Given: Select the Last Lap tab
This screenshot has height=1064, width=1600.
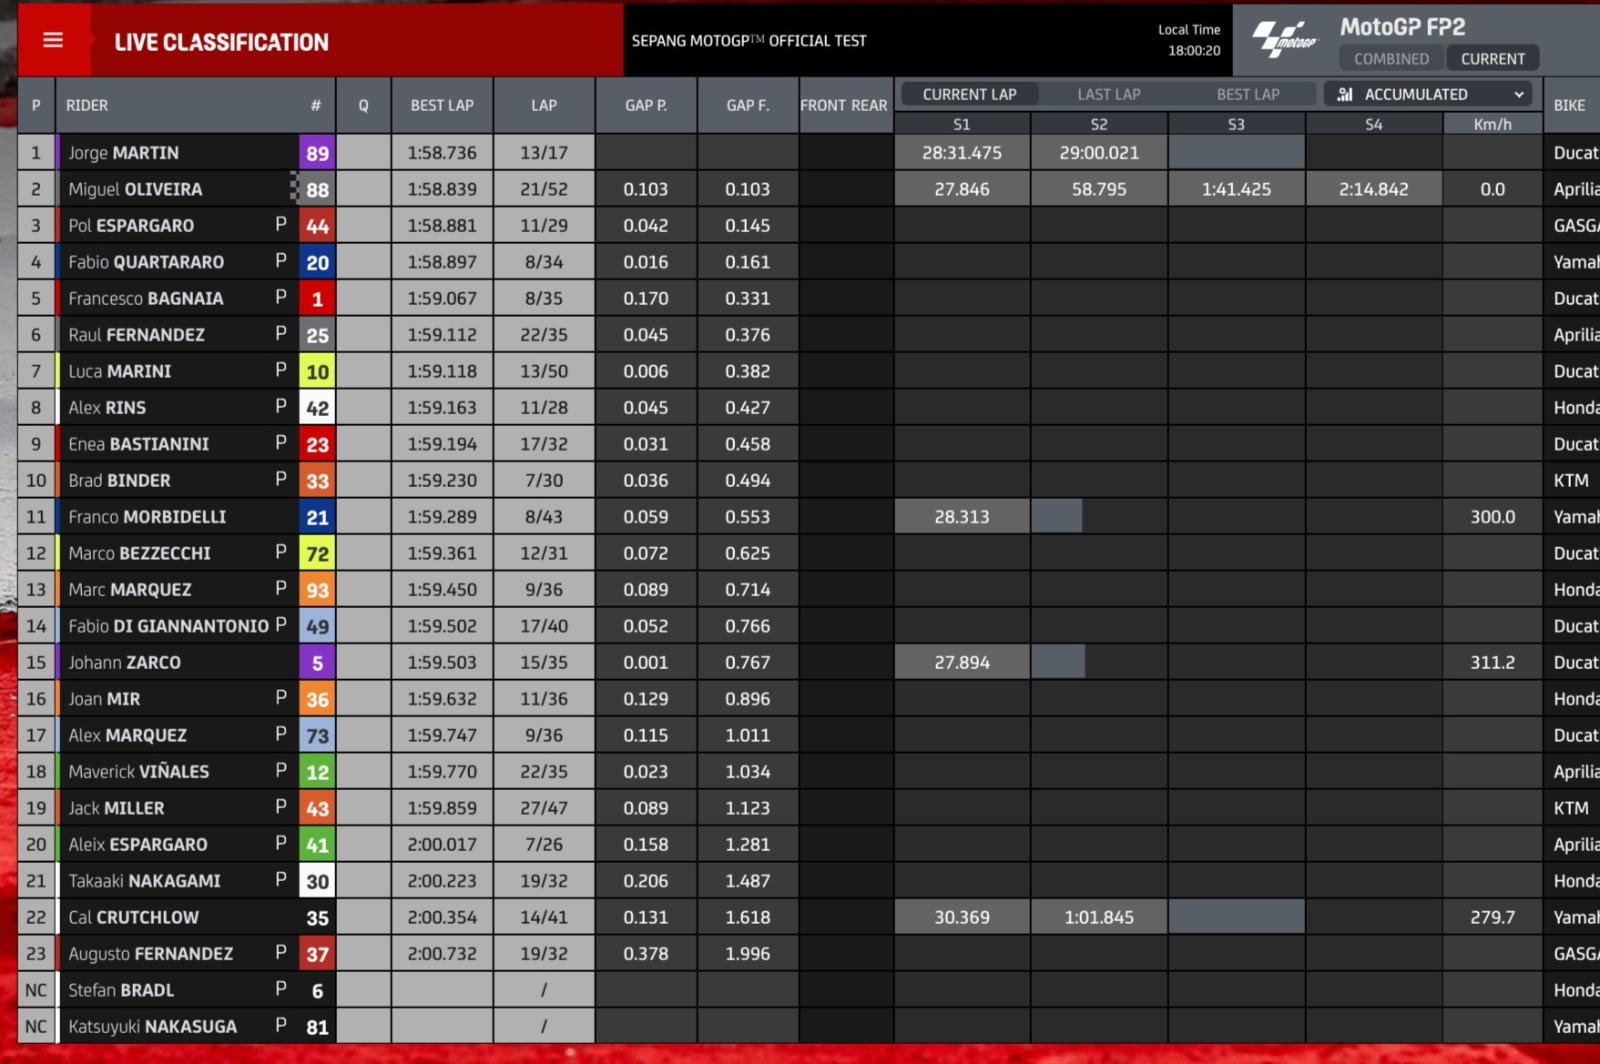Looking at the screenshot, I should (x=1108, y=94).
